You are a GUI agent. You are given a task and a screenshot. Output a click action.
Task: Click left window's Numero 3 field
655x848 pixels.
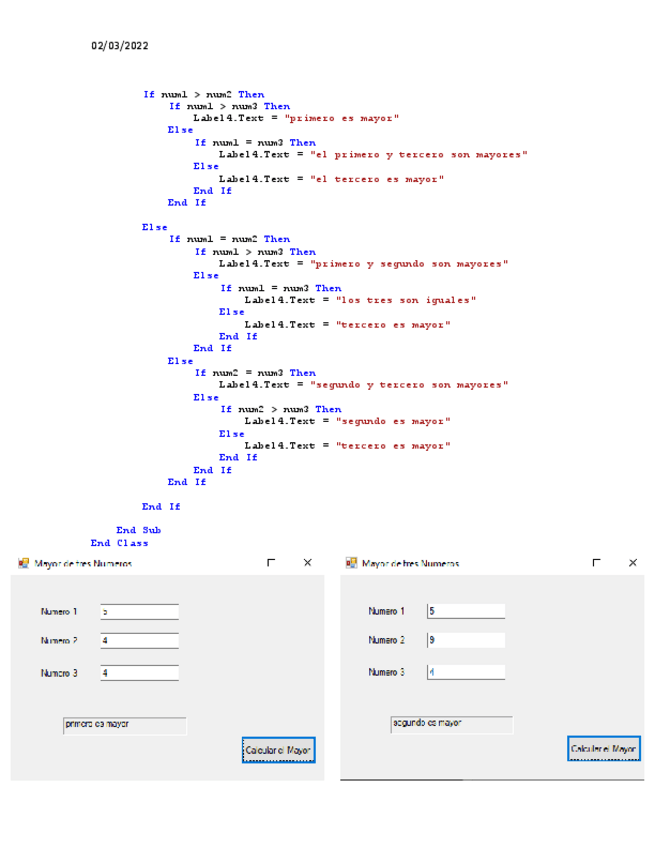point(139,673)
